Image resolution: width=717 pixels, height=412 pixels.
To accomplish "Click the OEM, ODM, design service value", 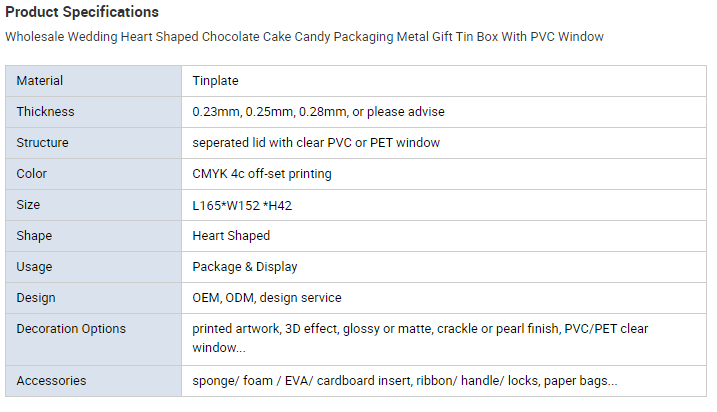I will pyautogui.click(x=267, y=298).
